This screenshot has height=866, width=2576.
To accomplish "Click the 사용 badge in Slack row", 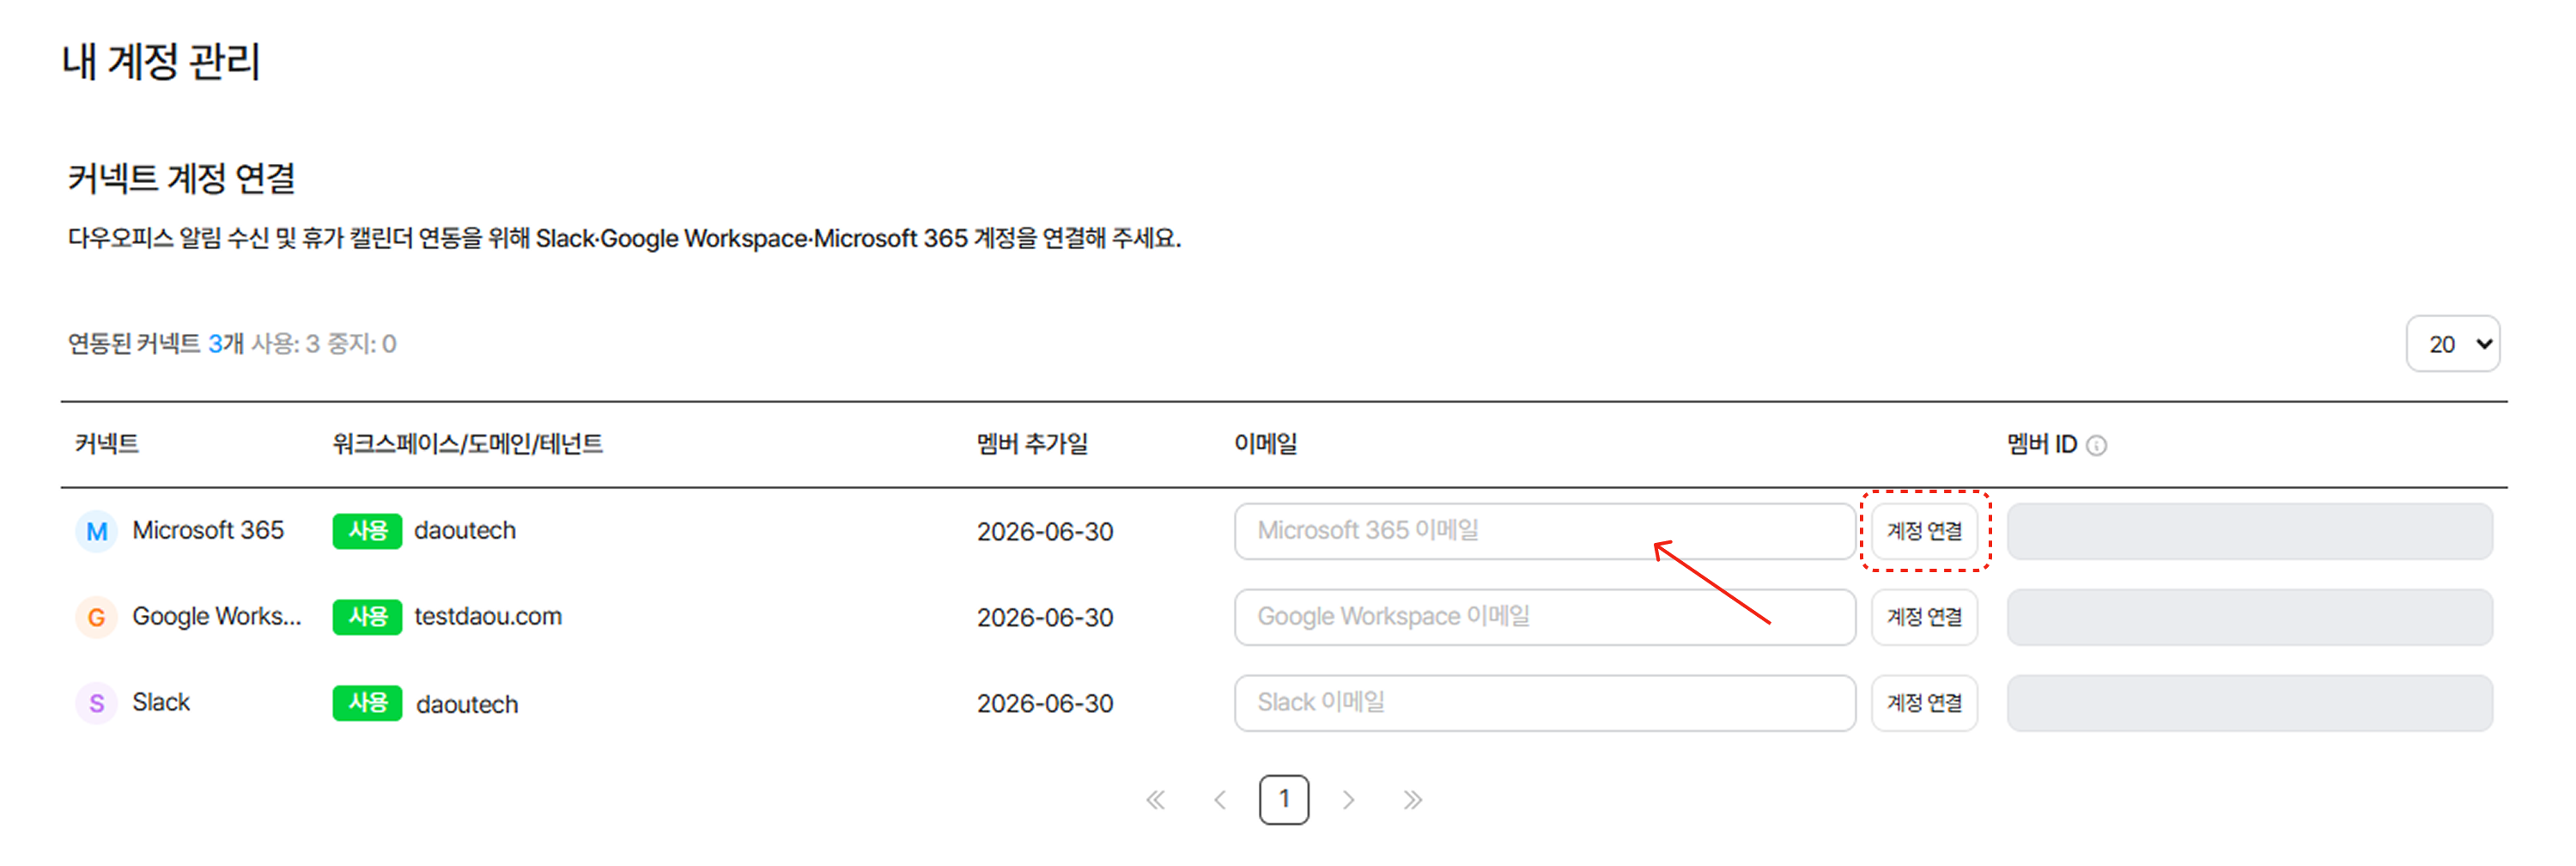I will click(x=367, y=703).
